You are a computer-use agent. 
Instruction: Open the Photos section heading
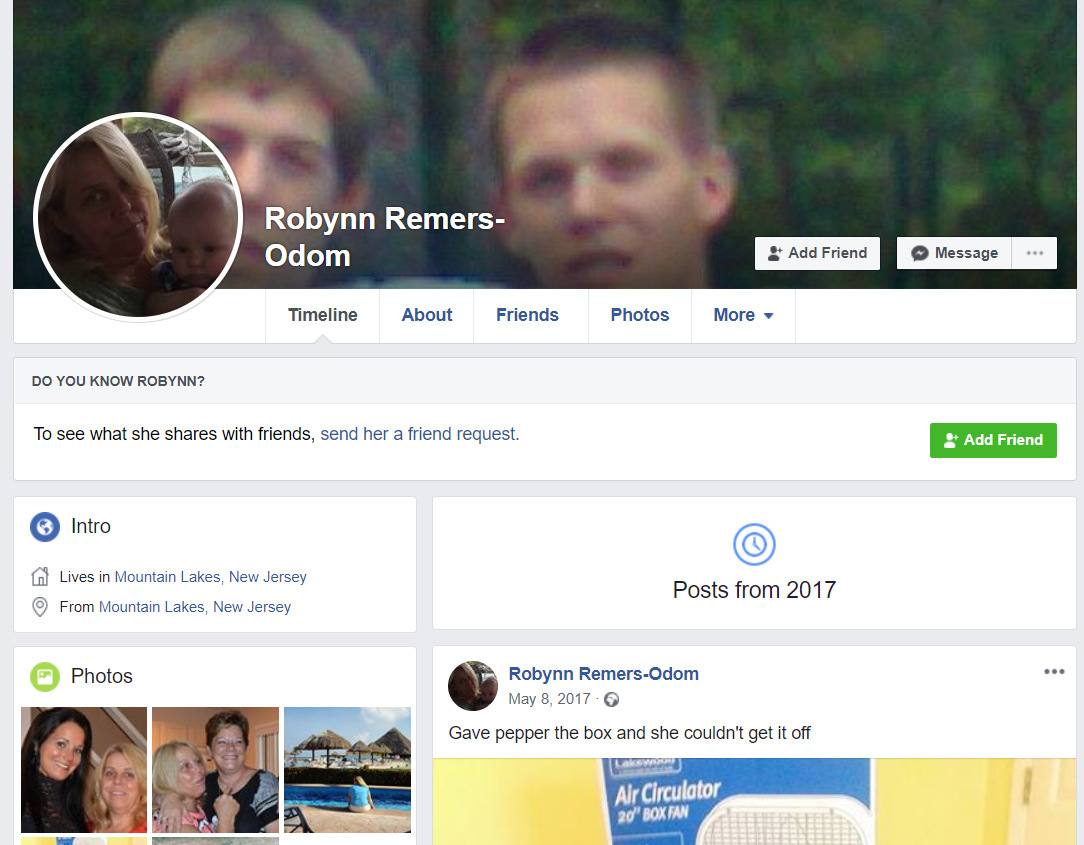point(102,676)
